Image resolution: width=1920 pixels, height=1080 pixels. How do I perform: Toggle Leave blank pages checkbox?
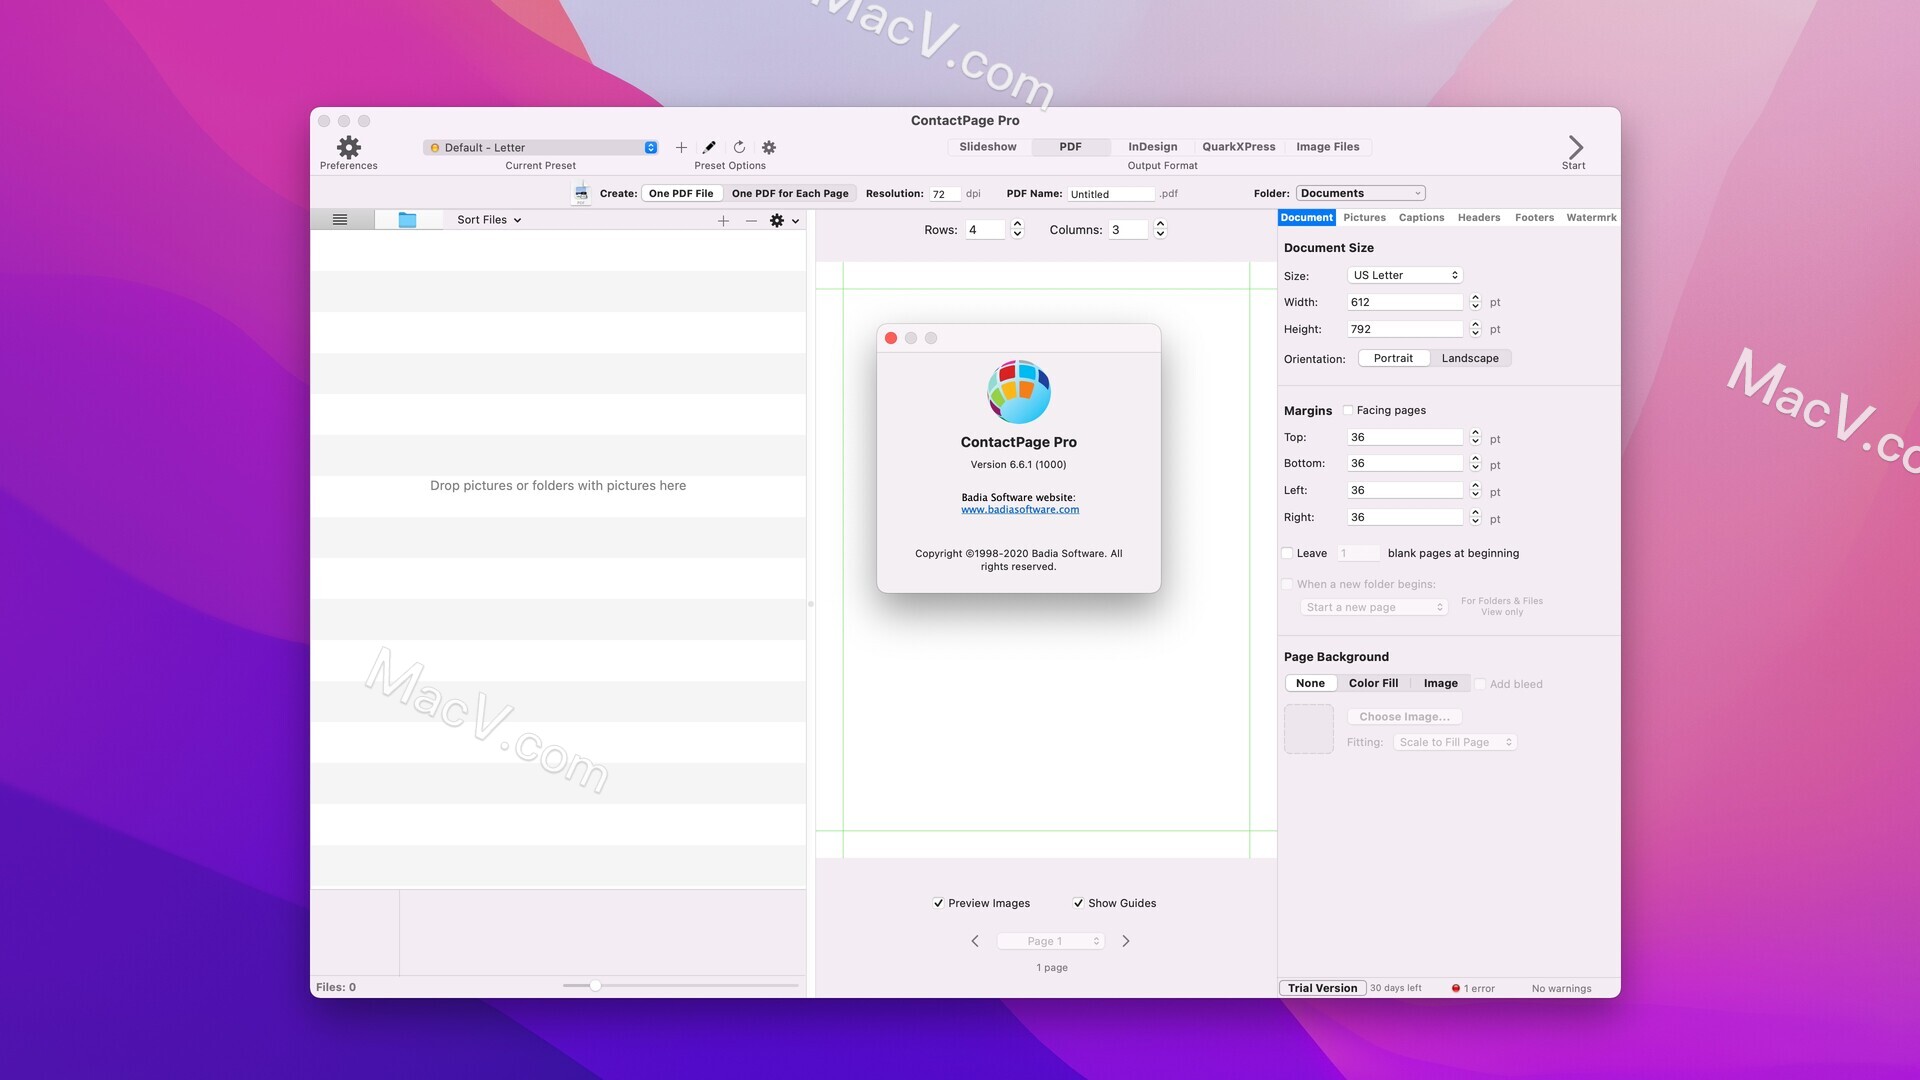[x=1288, y=553]
